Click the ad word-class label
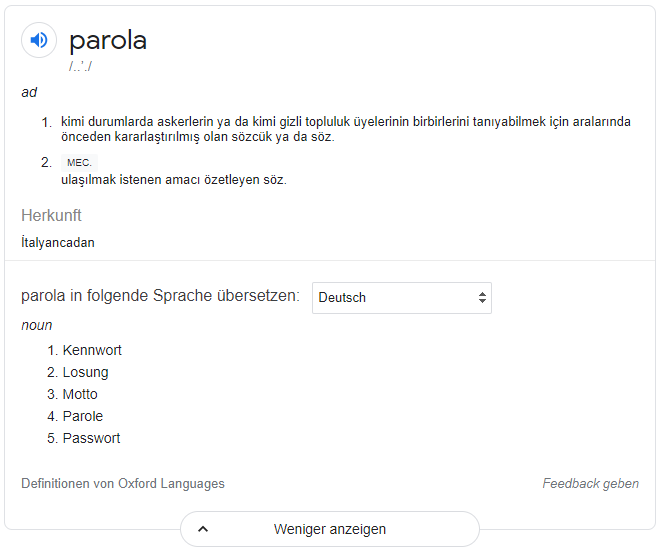Image resolution: width=660 pixels, height=551 pixels. tap(29, 92)
